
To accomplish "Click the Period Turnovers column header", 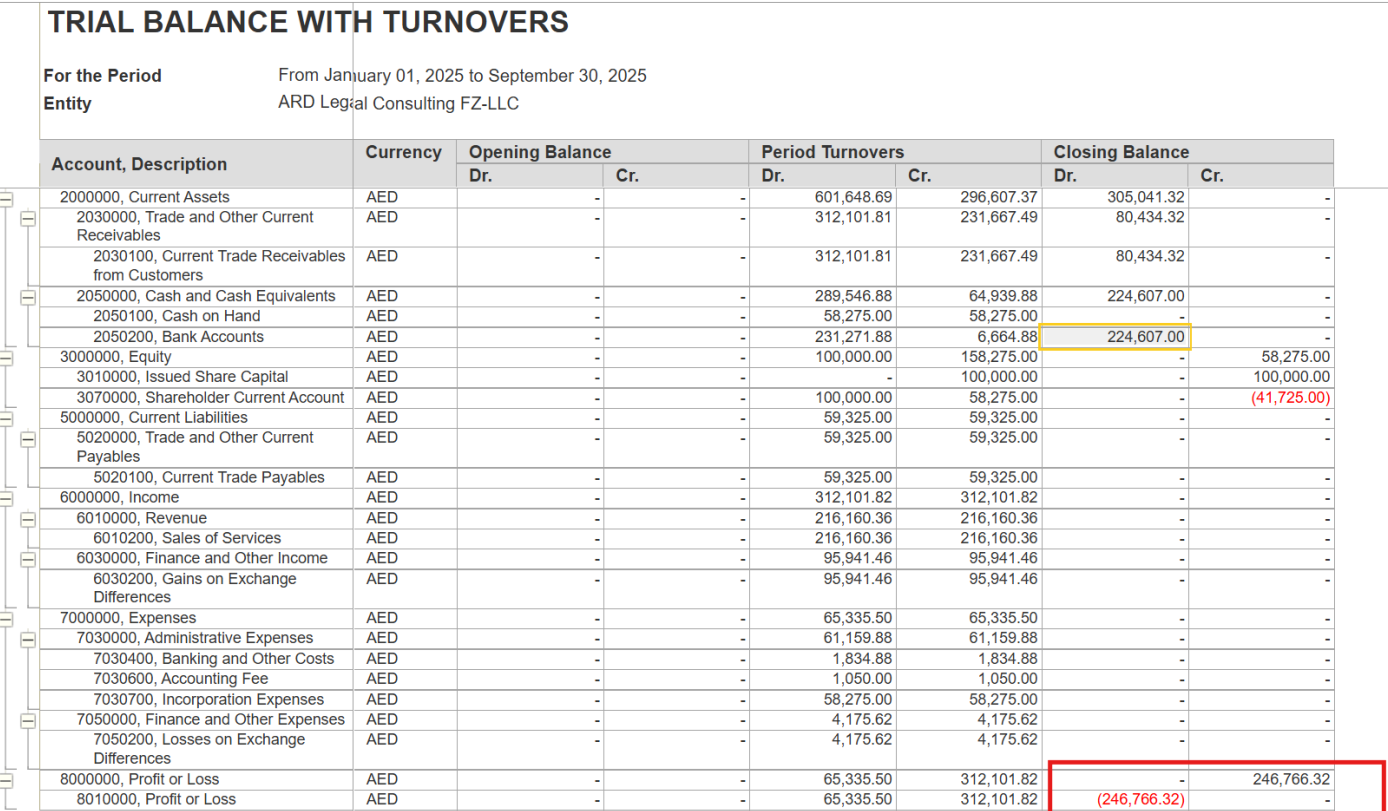I will [x=832, y=152].
